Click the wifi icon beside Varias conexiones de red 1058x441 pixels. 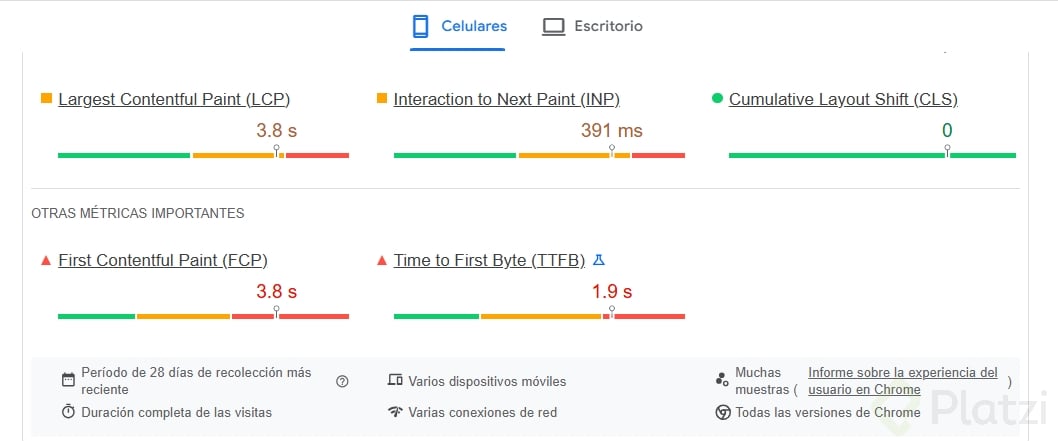[395, 412]
